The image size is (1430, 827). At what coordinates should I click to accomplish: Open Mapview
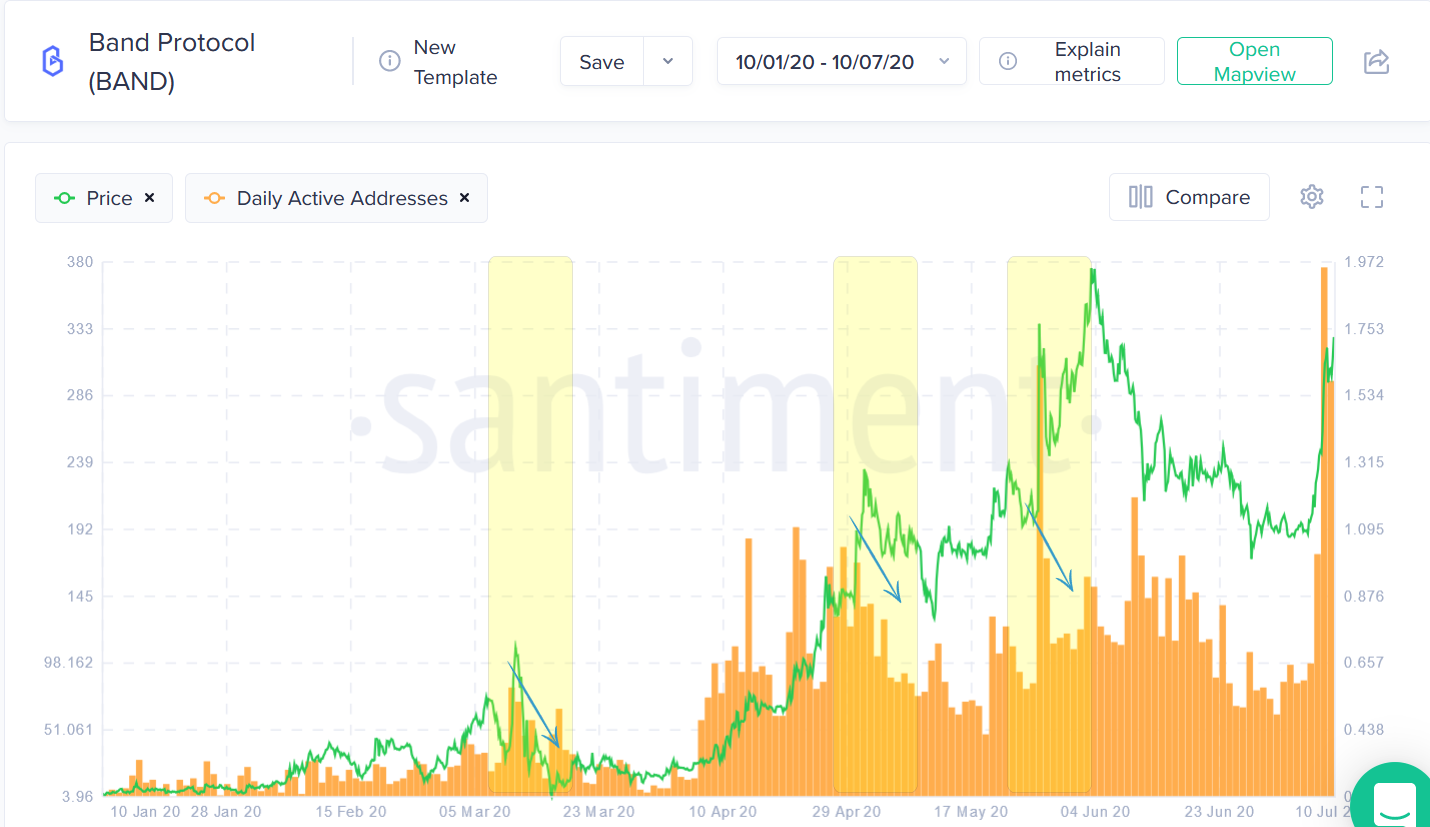pos(1255,61)
